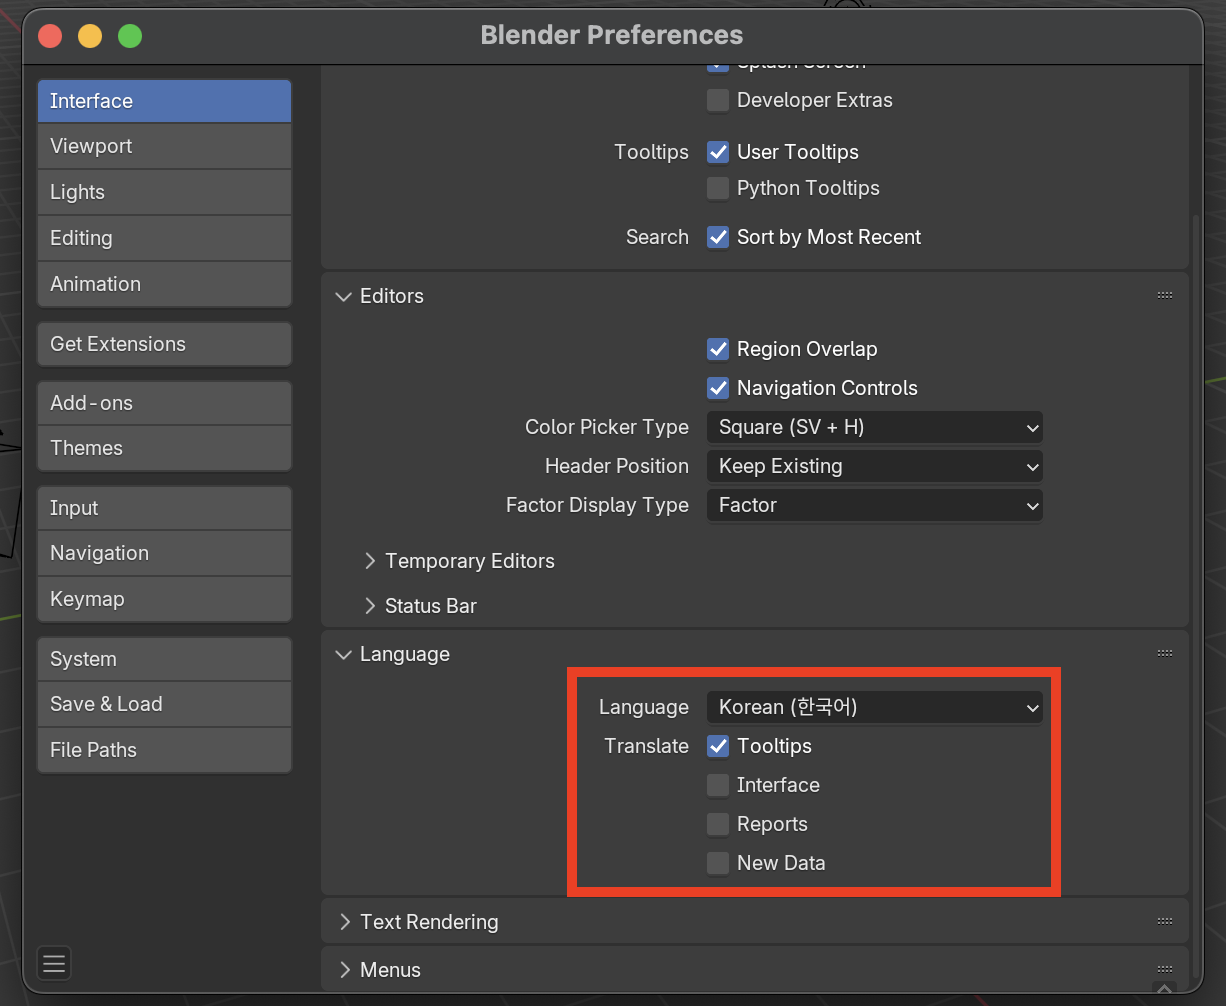Expand the Text Rendering panel
Screen dimensions: 1226x1006
point(345,922)
